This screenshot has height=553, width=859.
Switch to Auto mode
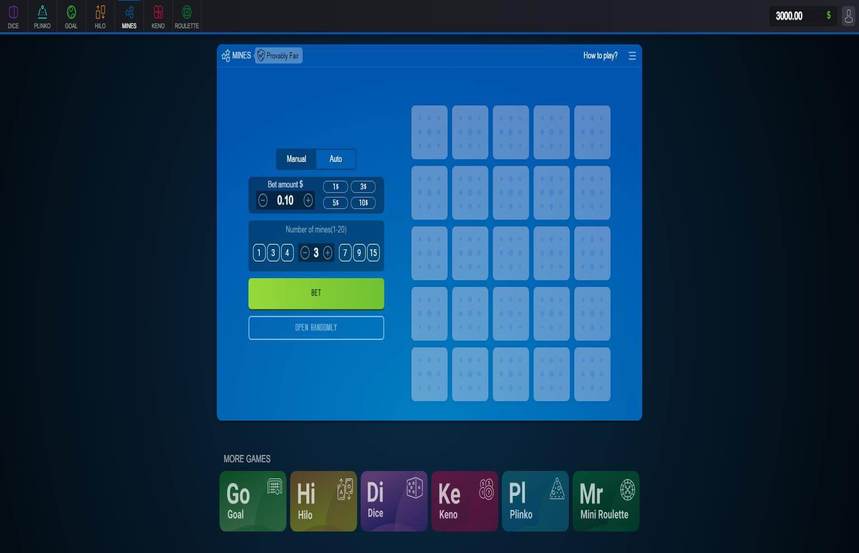[335, 159]
